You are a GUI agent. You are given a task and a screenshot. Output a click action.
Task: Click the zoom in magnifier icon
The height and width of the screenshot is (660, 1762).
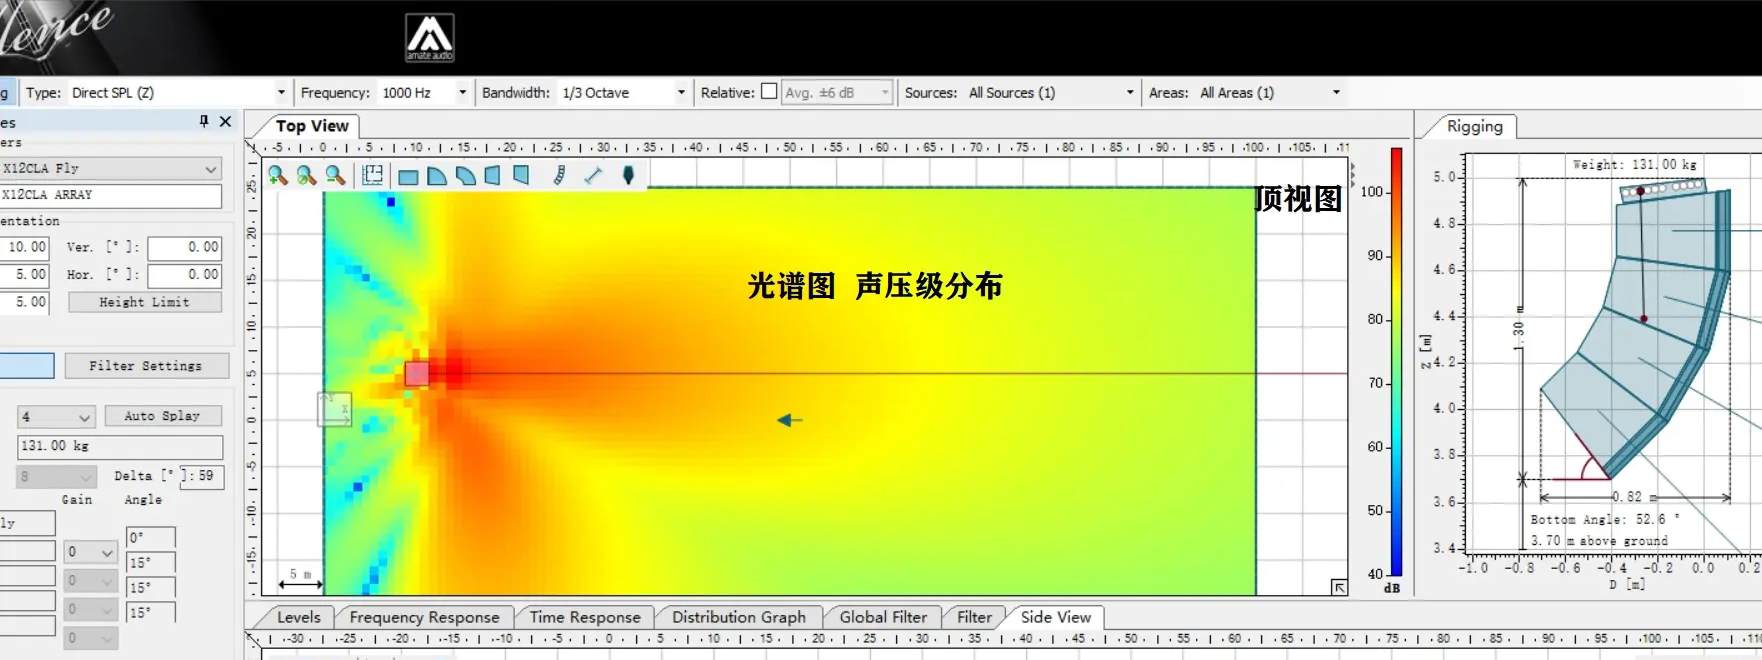click(278, 176)
